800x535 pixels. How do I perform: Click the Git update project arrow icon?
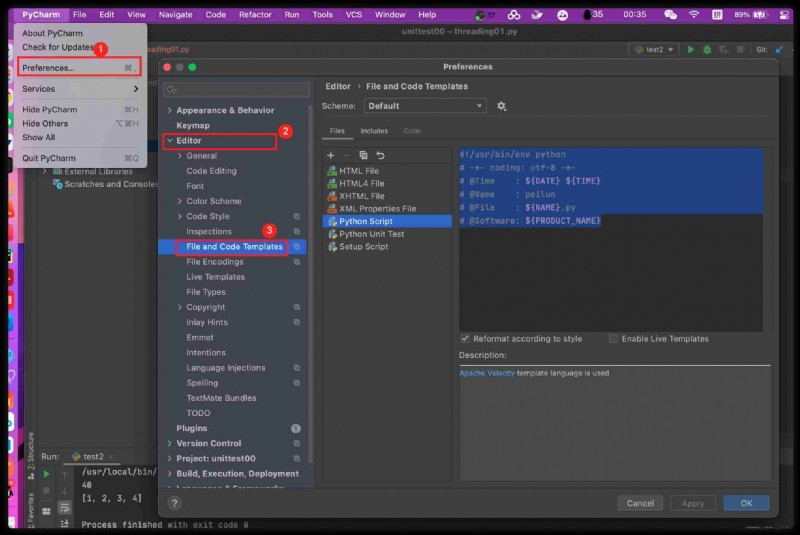[779, 49]
